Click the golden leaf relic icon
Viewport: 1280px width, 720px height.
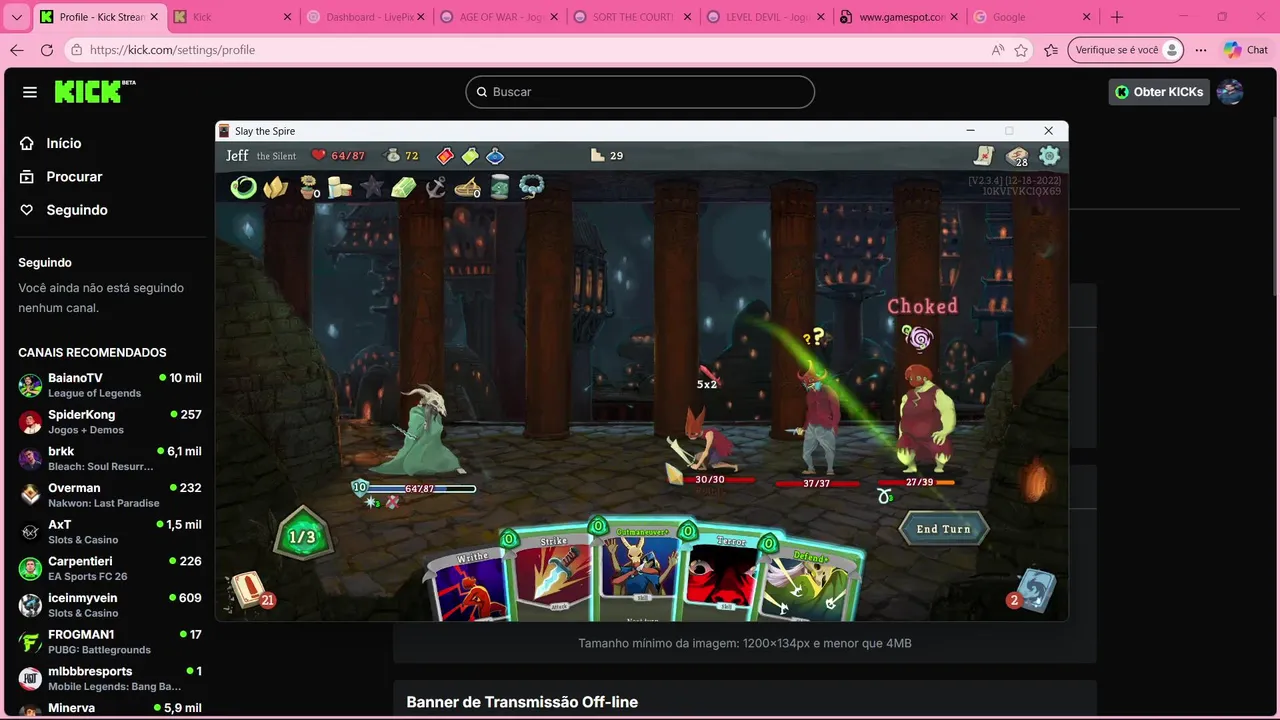(276, 187)
